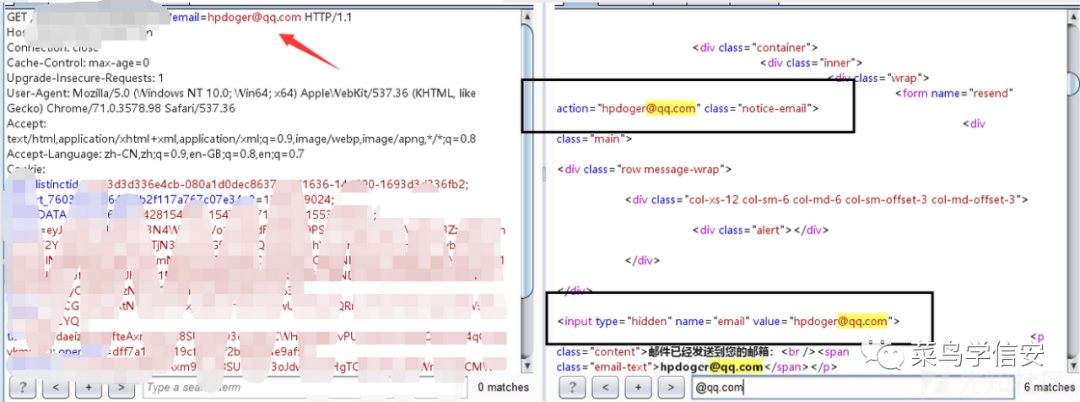Image resolution: width=1080 pixels, height=402 pixels.
Task: Click the class="content" paragraph line
Action: [704, 352]
